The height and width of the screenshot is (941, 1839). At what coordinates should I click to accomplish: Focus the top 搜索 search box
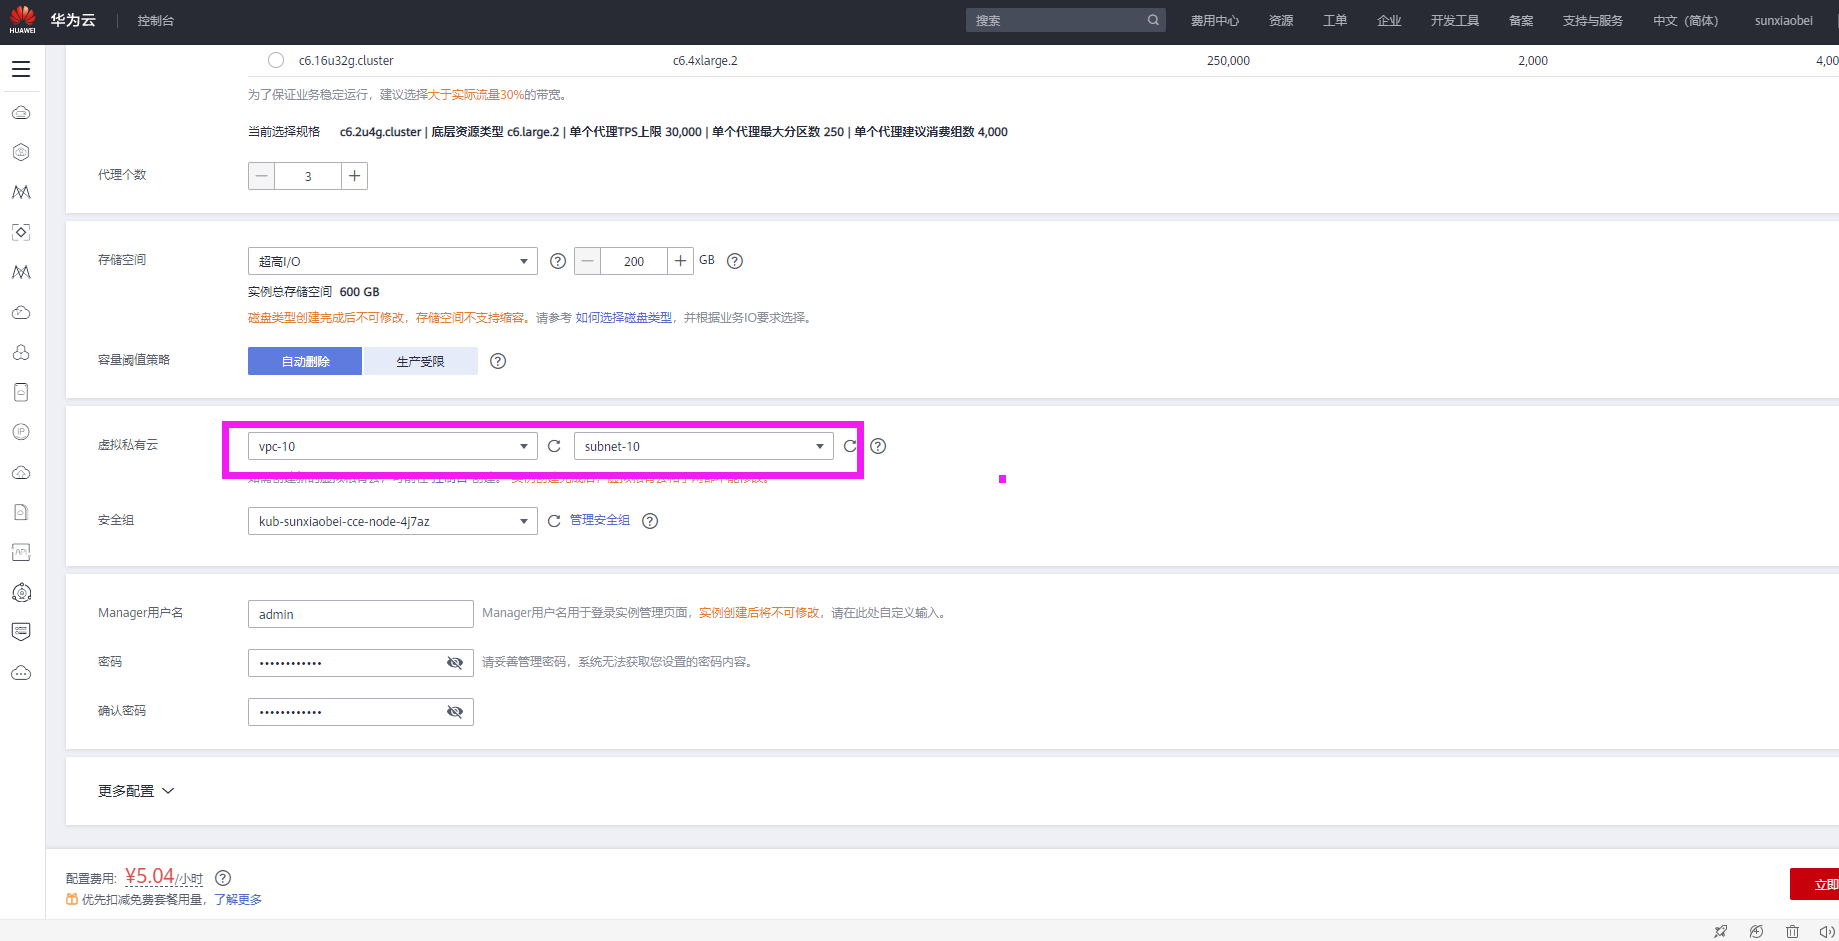pyautogui.click(x=1066, y=20)
